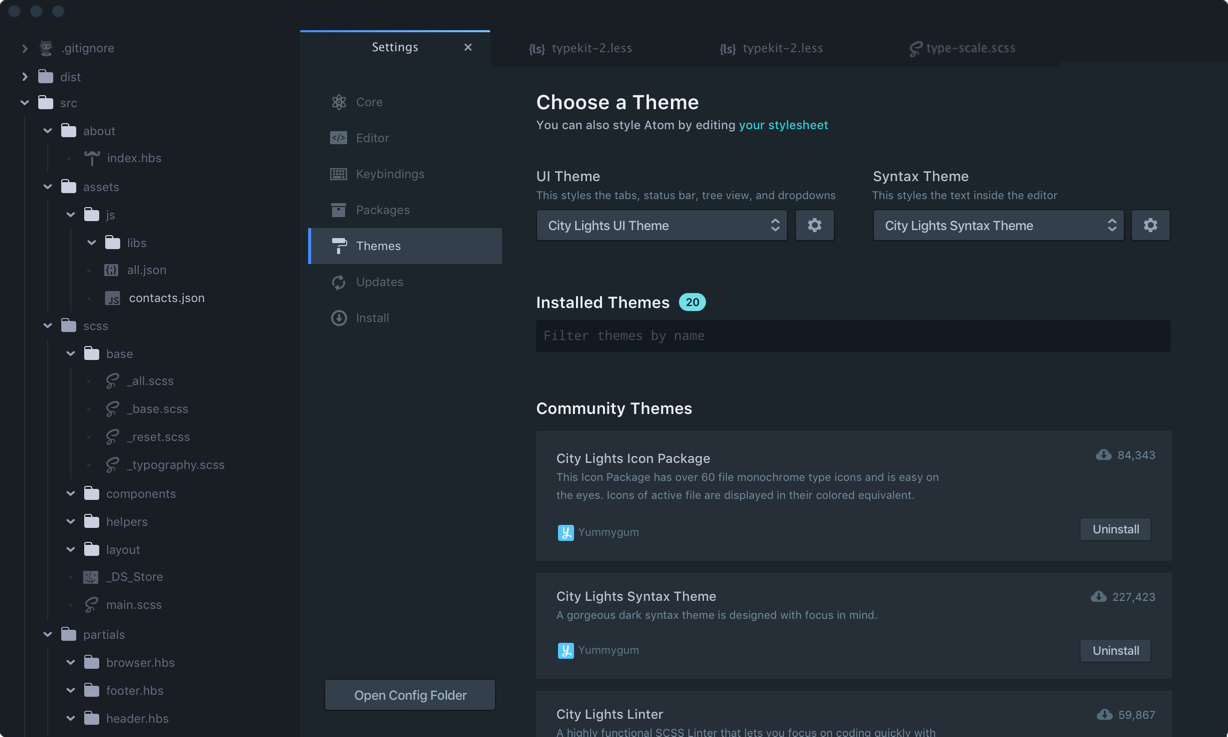Click download cloud icon for City Lights Linter
This screenshot has height=737, width=1228.
coord(1105,715)
